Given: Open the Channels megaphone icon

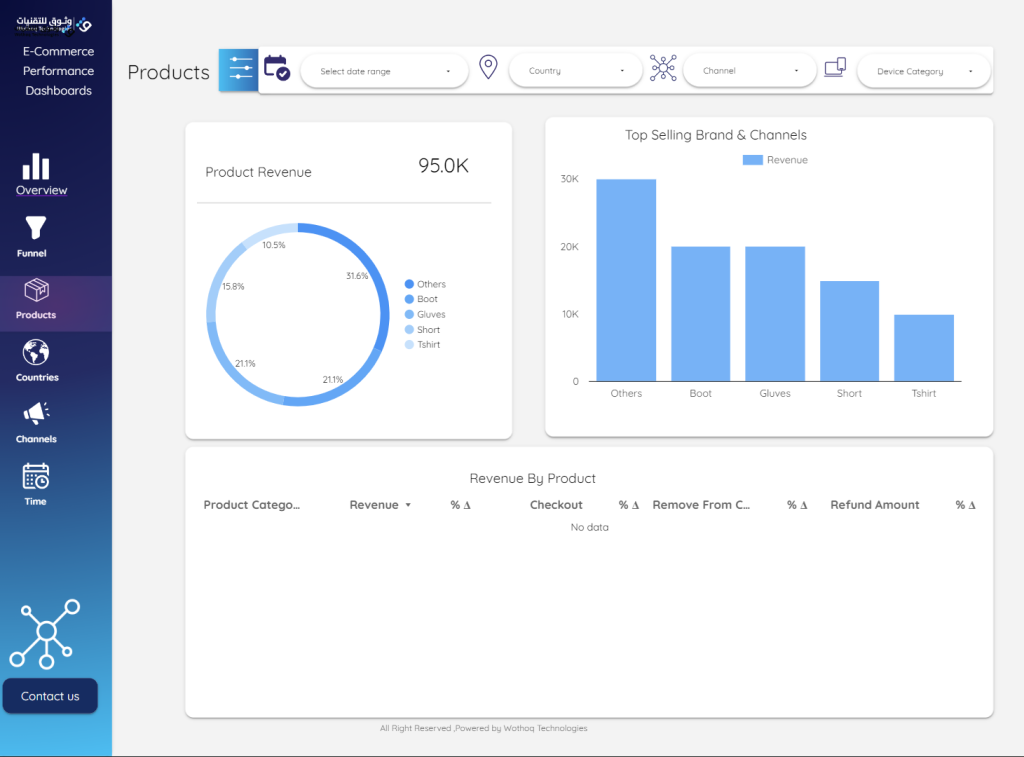Looking at the screenshot, I should click(36, 414).
